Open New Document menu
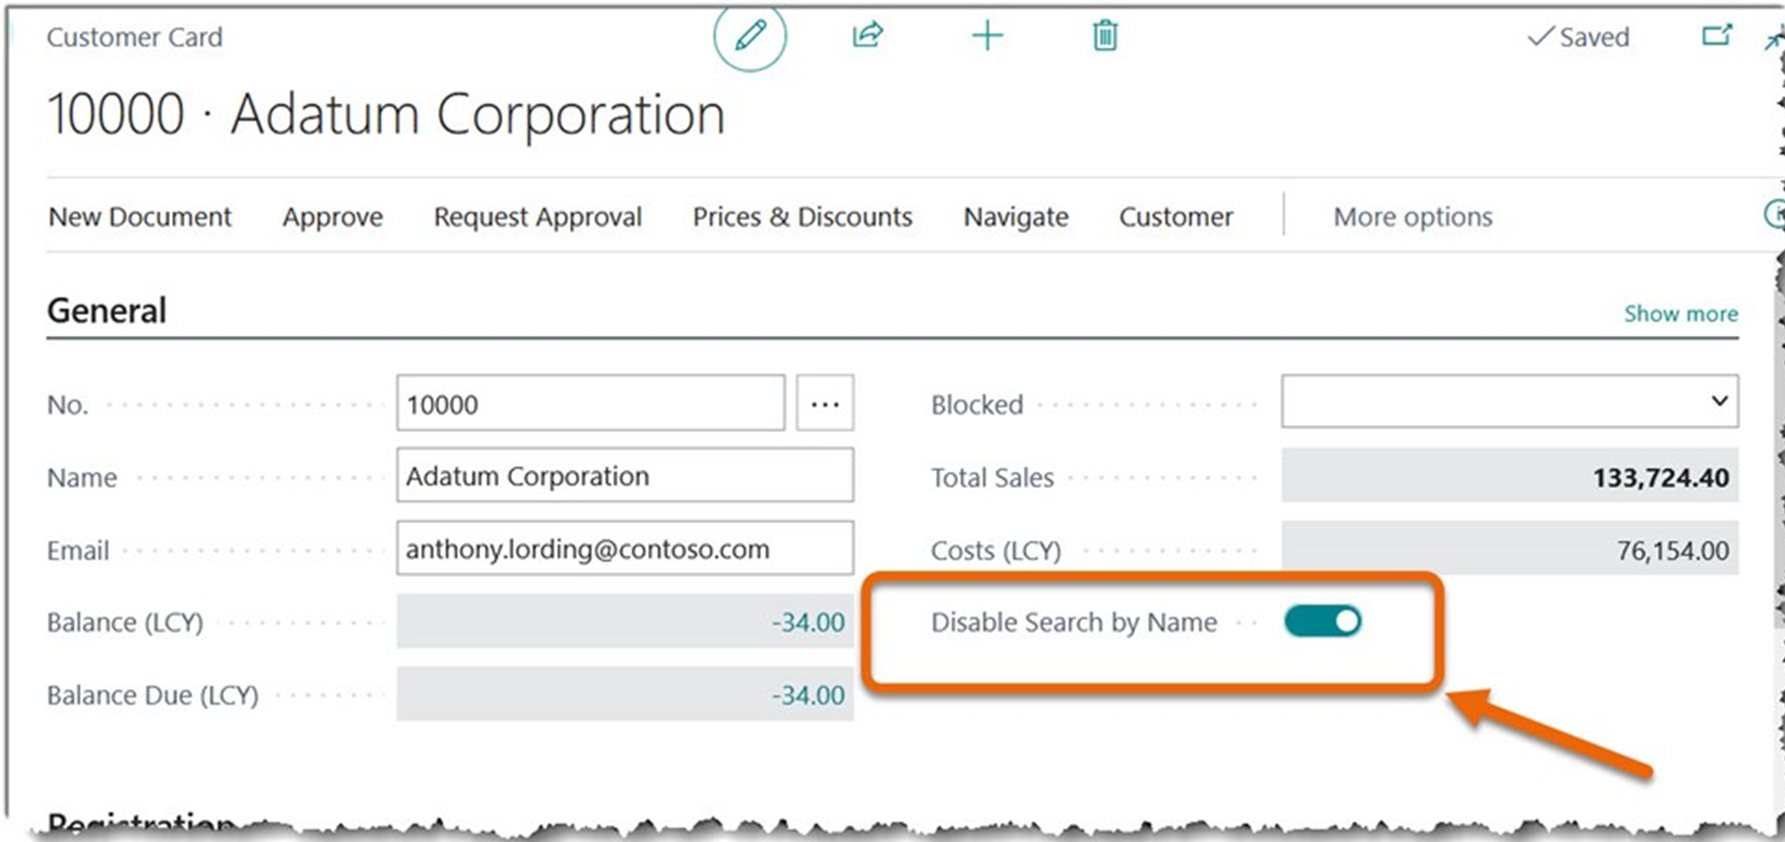The width and height of the screenshot is (1785, 842). point(140,217)
